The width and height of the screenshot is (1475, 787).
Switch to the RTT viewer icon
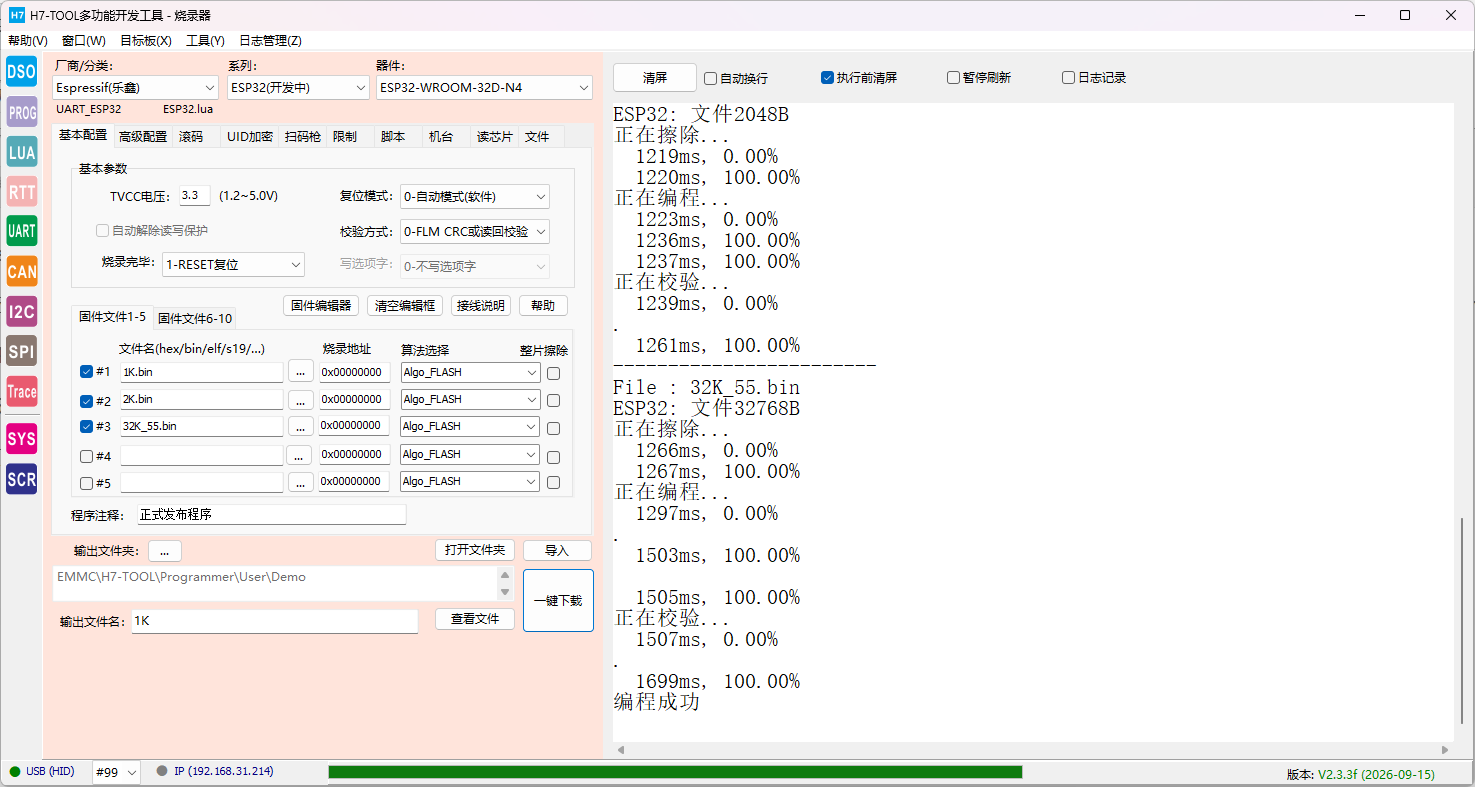(x=22, y=191)
